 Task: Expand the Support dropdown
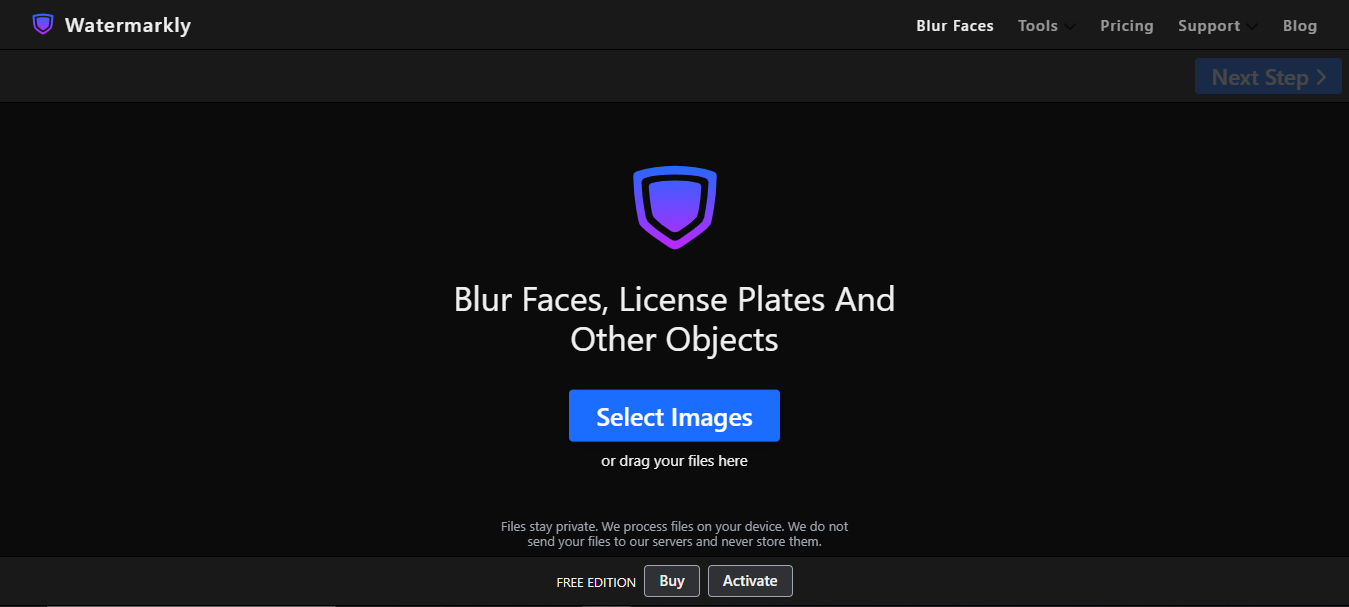[x=1217, y=26]
